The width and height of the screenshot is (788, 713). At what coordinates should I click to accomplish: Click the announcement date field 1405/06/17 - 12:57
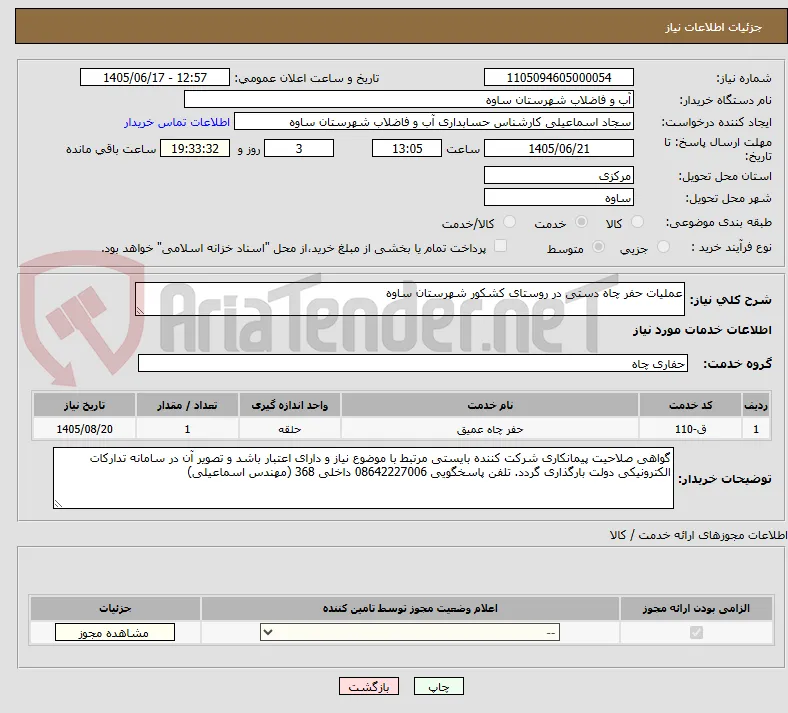point(155,77)
